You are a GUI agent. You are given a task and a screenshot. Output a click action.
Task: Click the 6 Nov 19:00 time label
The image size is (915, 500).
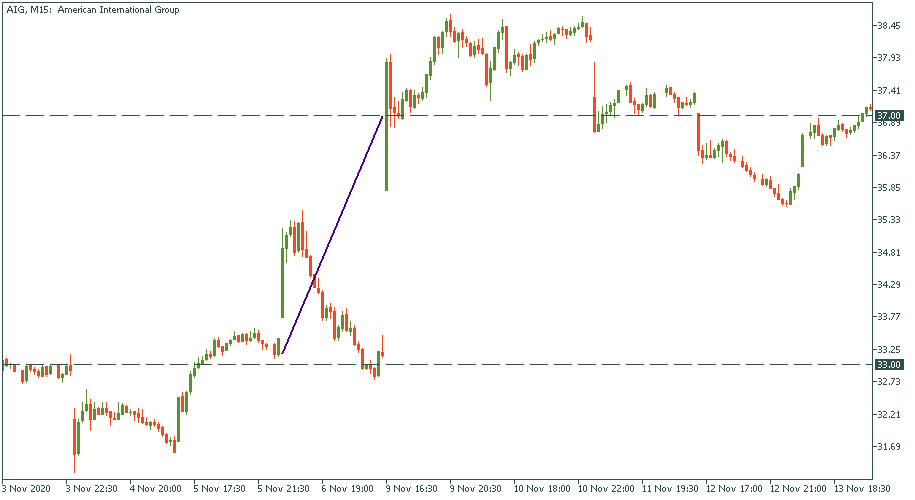click(x=346, y=489)
